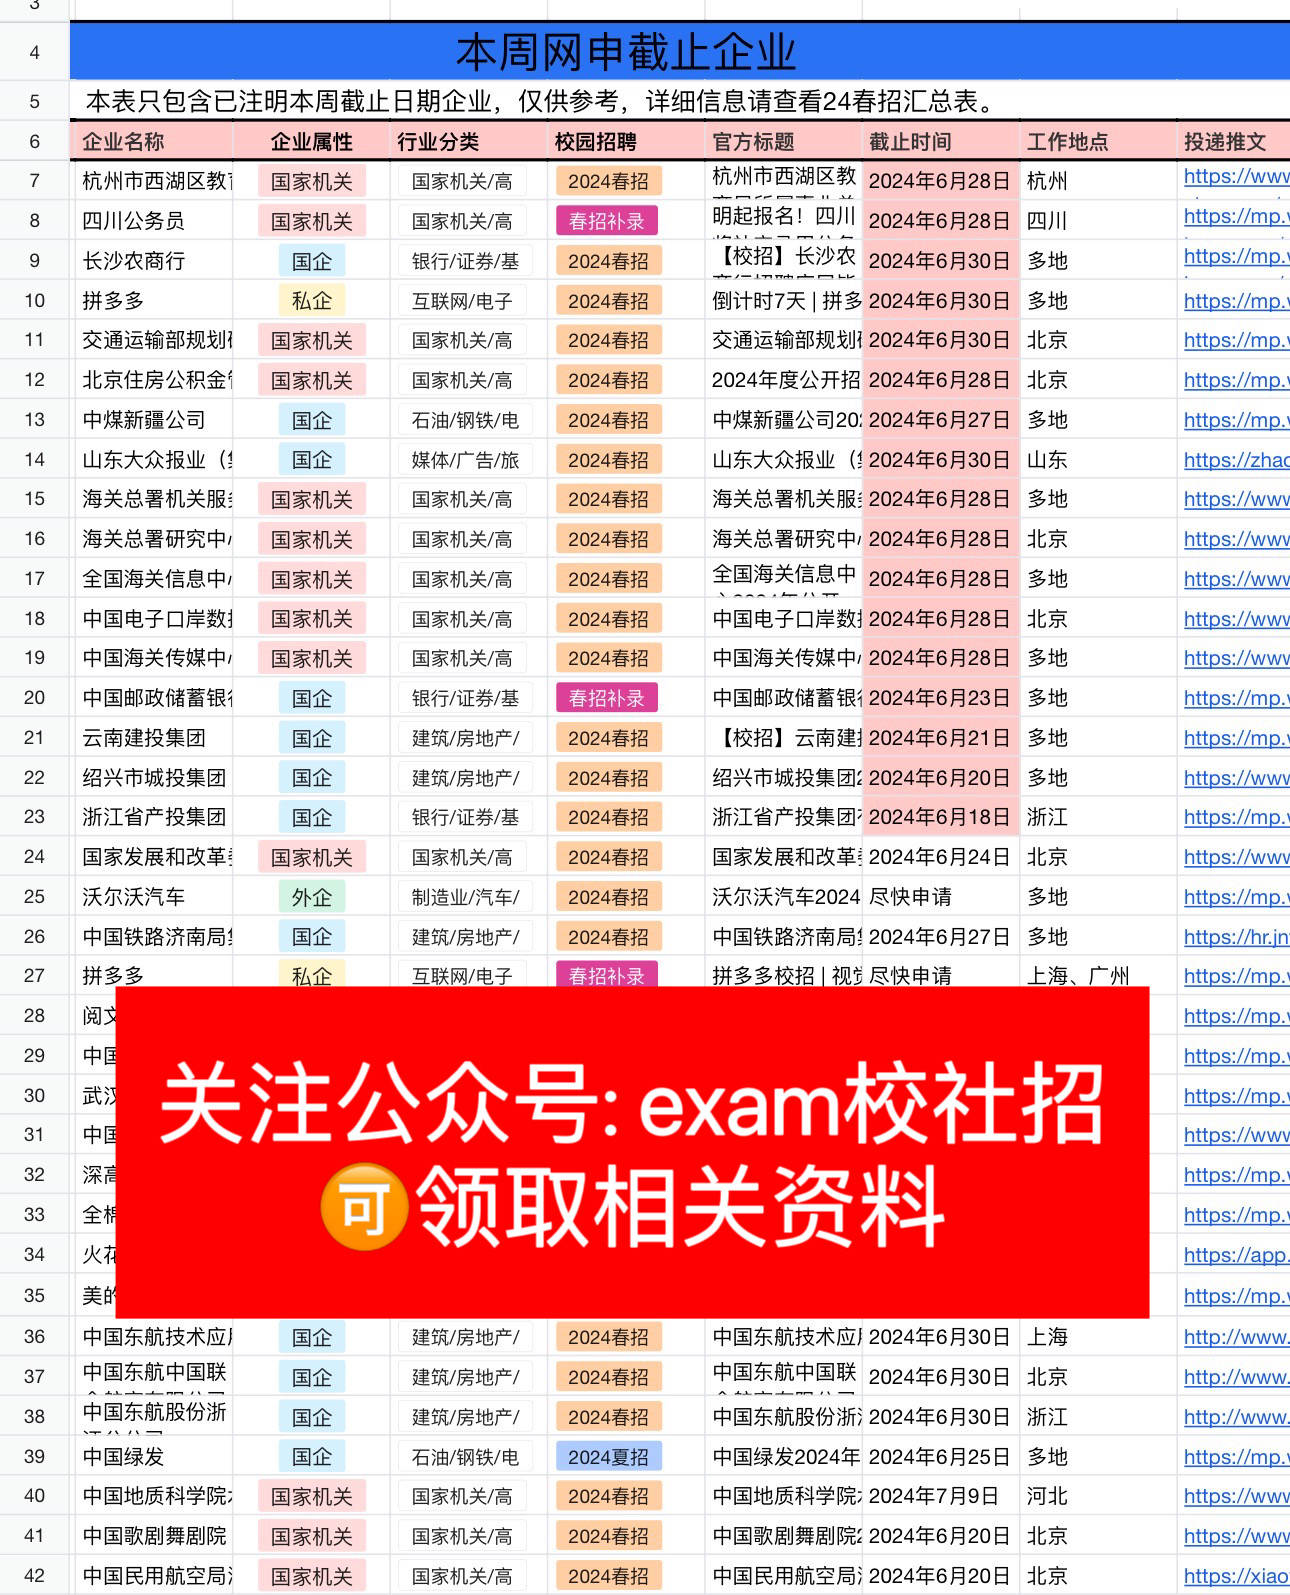
Task: Select the 私企 tag in row 10
Action: [x=311, y=300]
